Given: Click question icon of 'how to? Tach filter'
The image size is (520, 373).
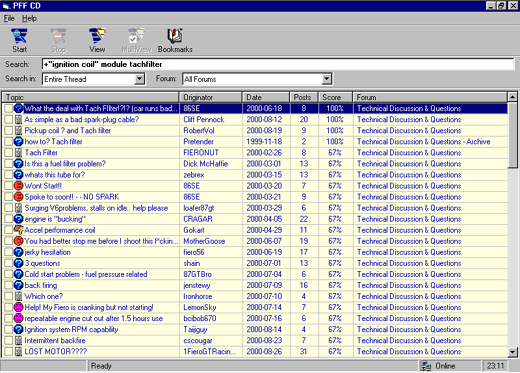Looking at the screenshot, I should click(x=18, y=141).
